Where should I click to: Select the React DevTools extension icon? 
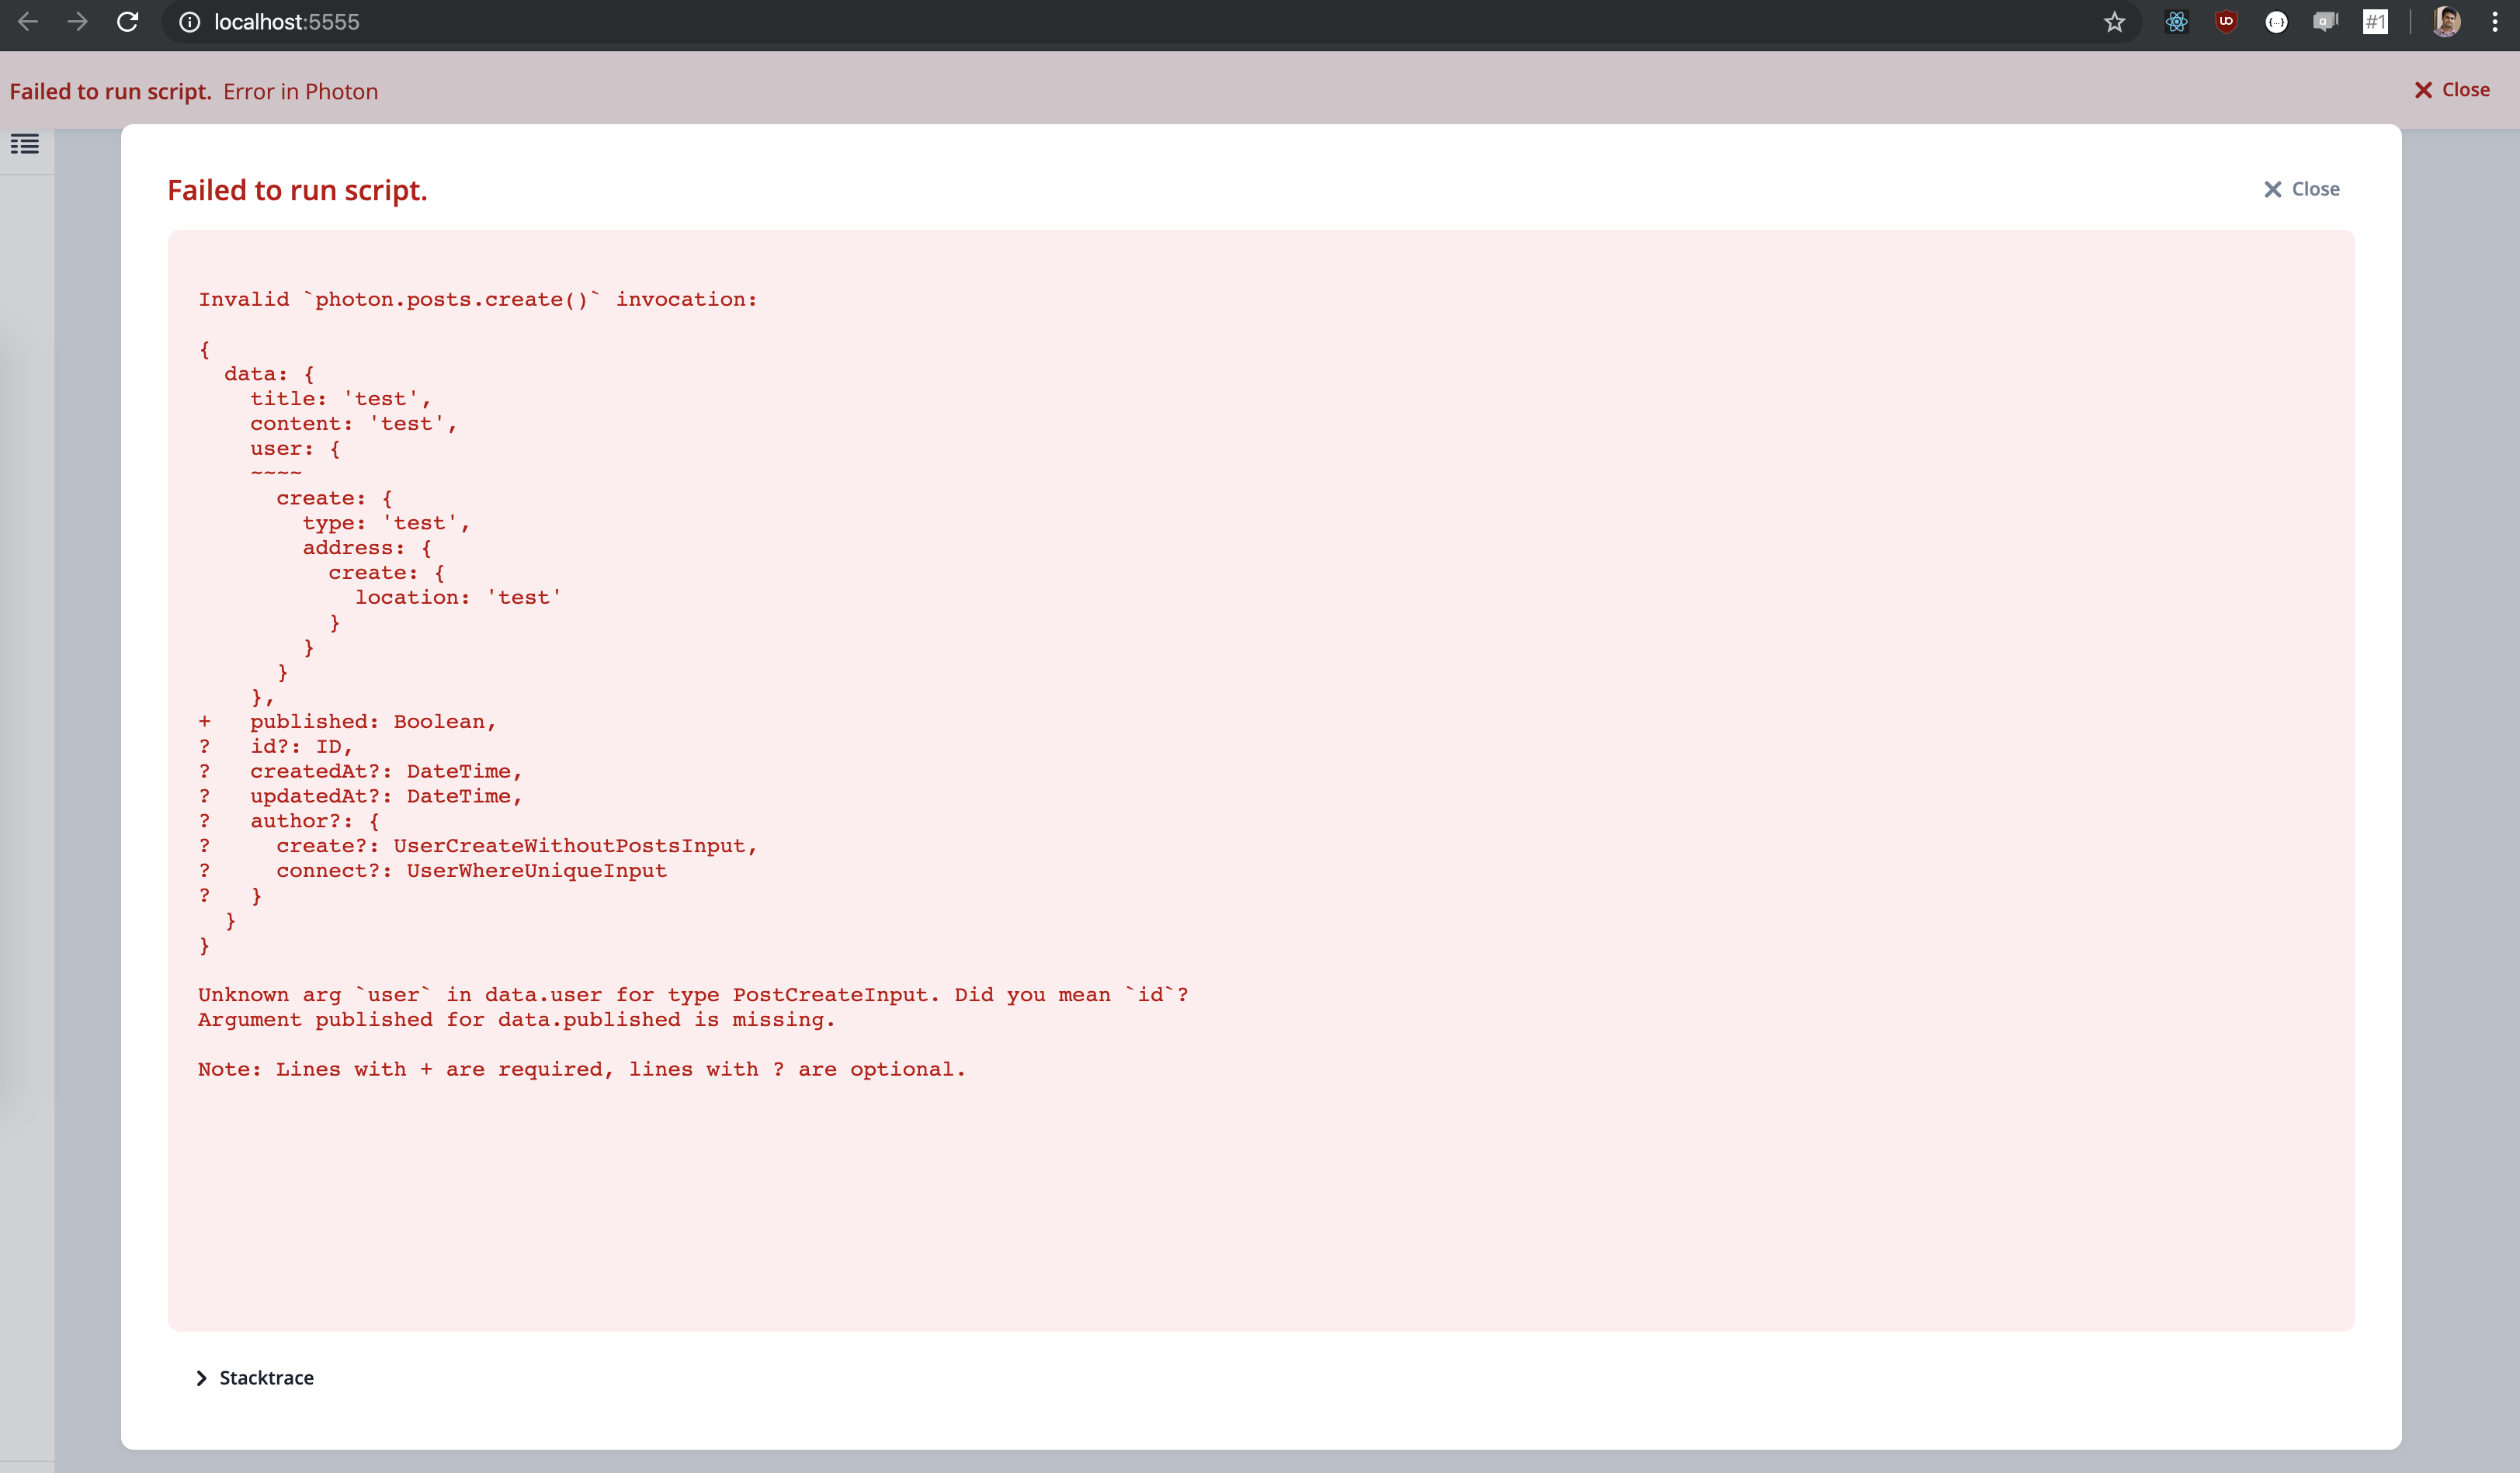pos(2176,21)
